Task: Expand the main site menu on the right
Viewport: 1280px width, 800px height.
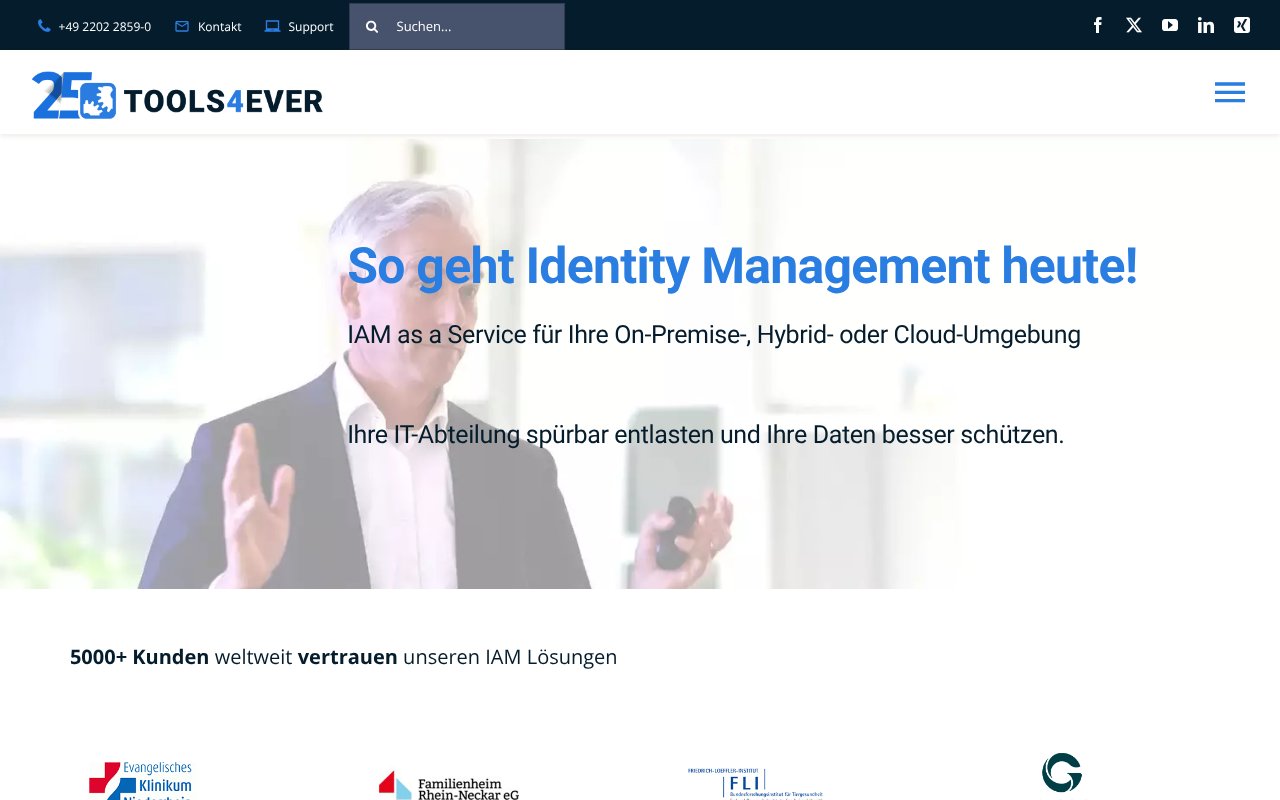Action: coord(1230,92)
